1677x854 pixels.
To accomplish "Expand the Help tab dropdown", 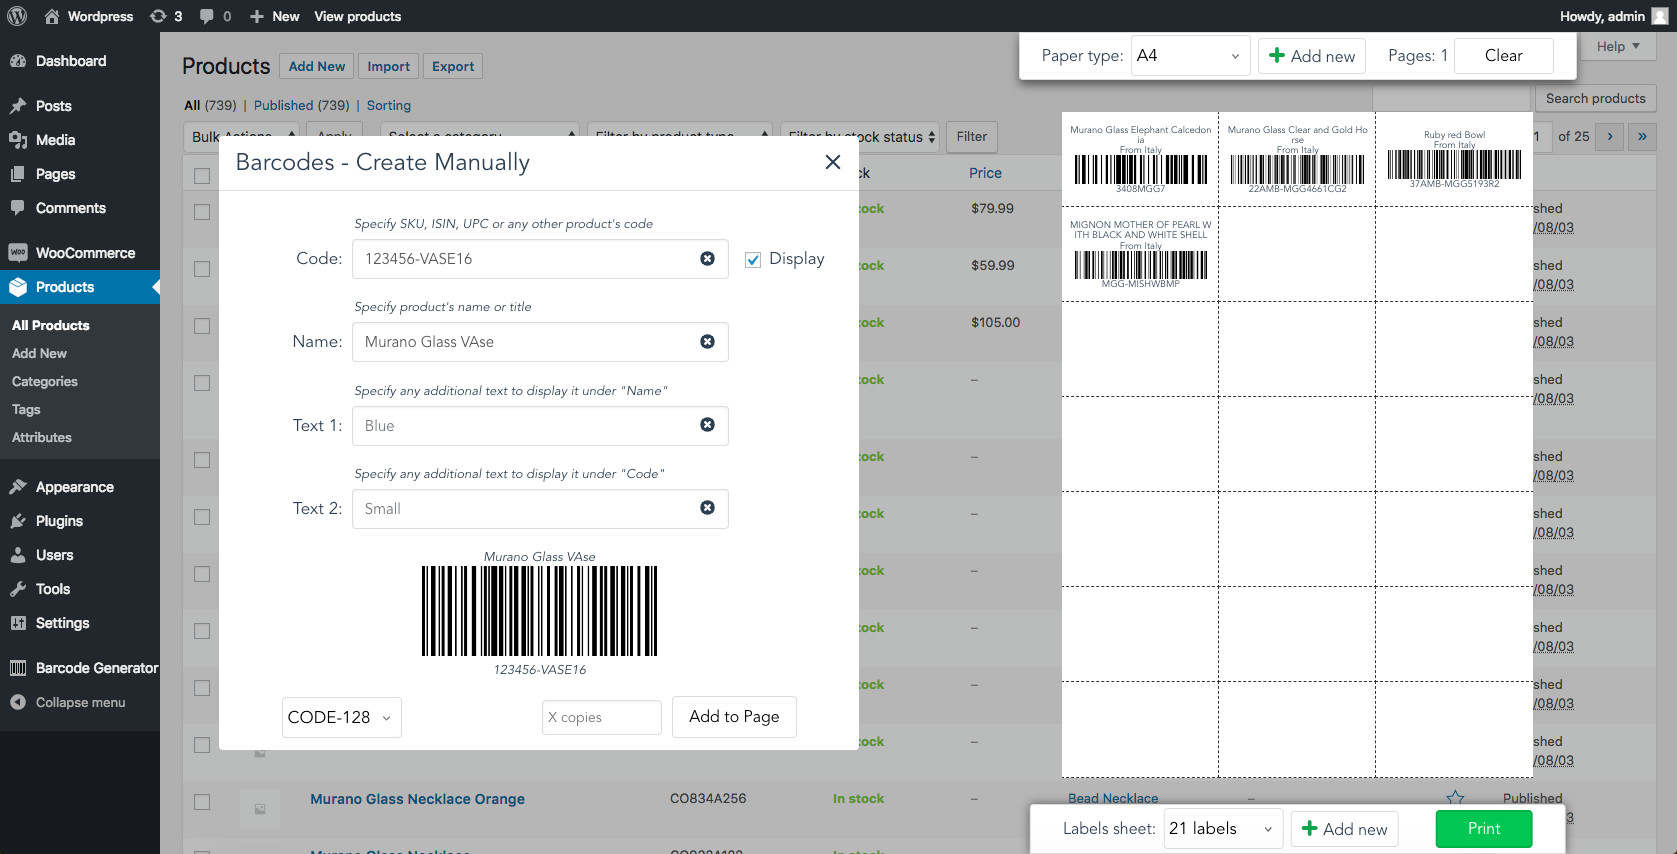I will click(x=1618, y=46).
